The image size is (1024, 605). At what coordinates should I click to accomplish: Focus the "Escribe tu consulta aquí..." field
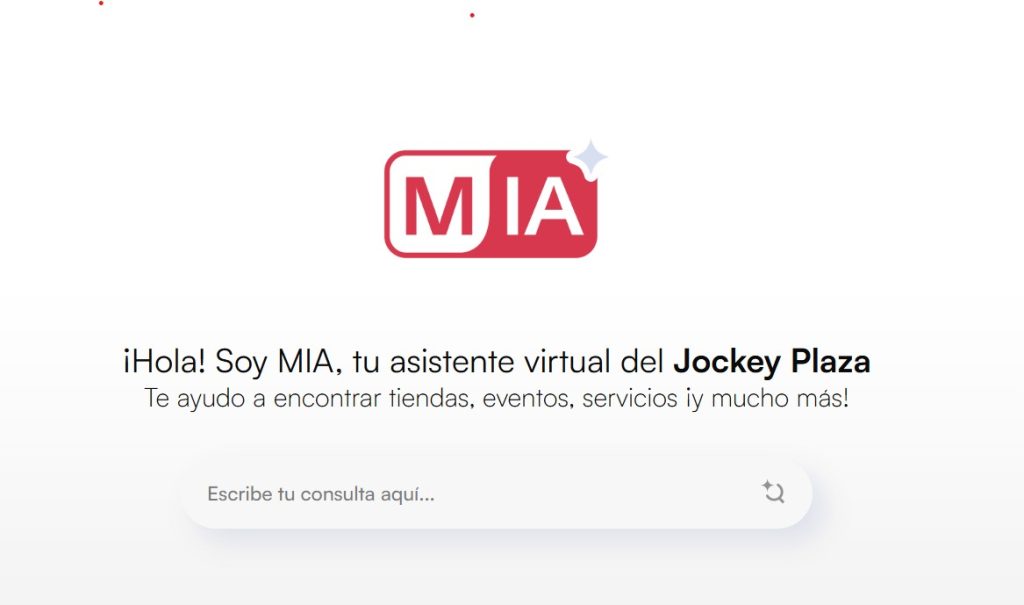point(497,493)
